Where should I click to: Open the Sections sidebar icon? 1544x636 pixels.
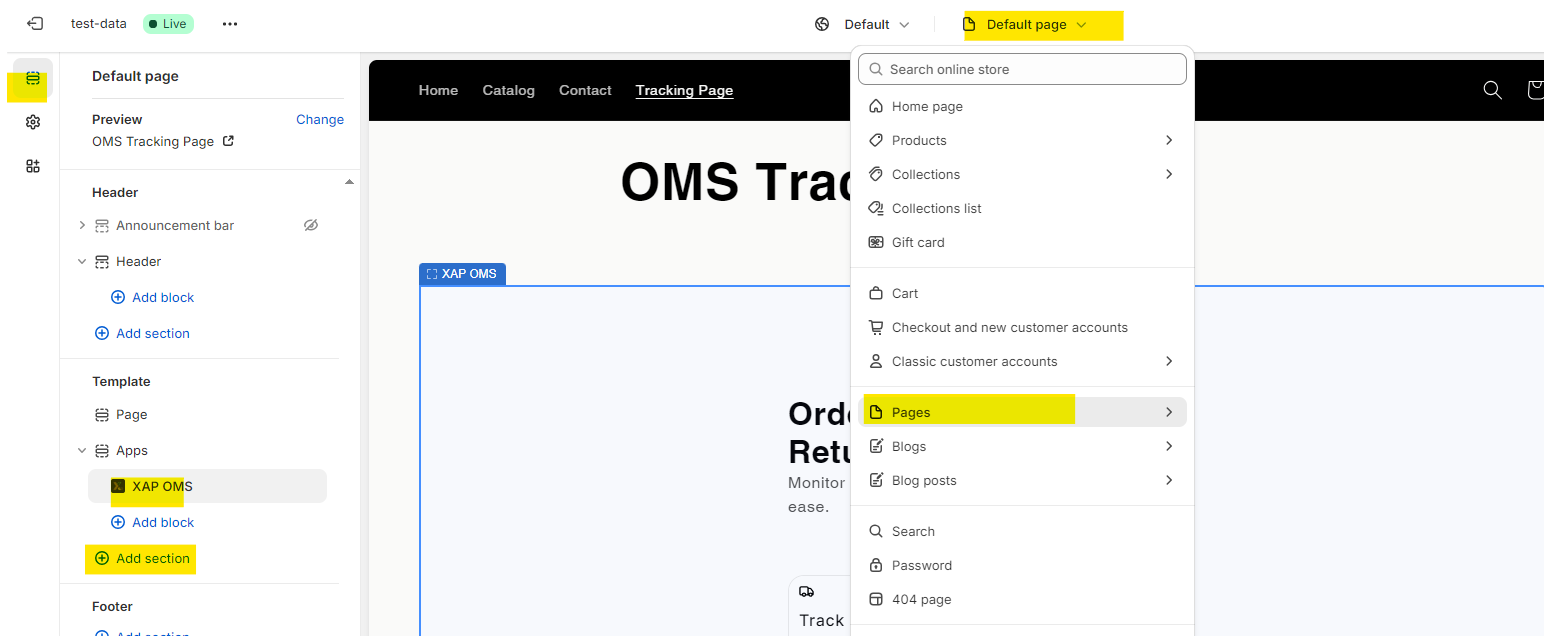(33, 79)
